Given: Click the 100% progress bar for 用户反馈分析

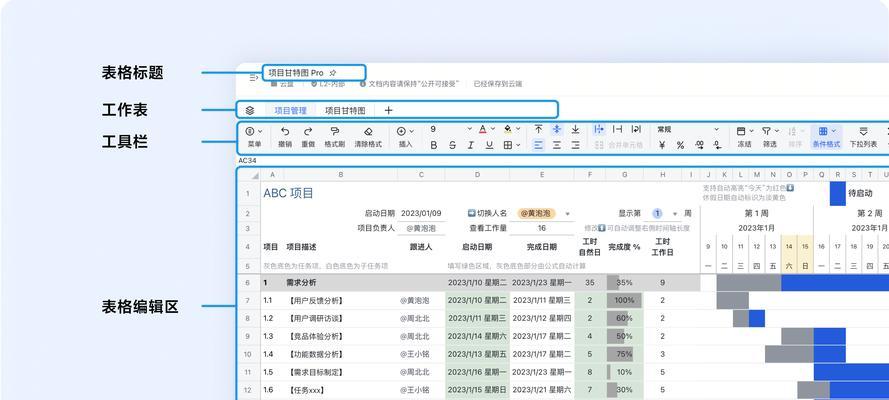Looking at the screenshot, I should click(624, 300).
